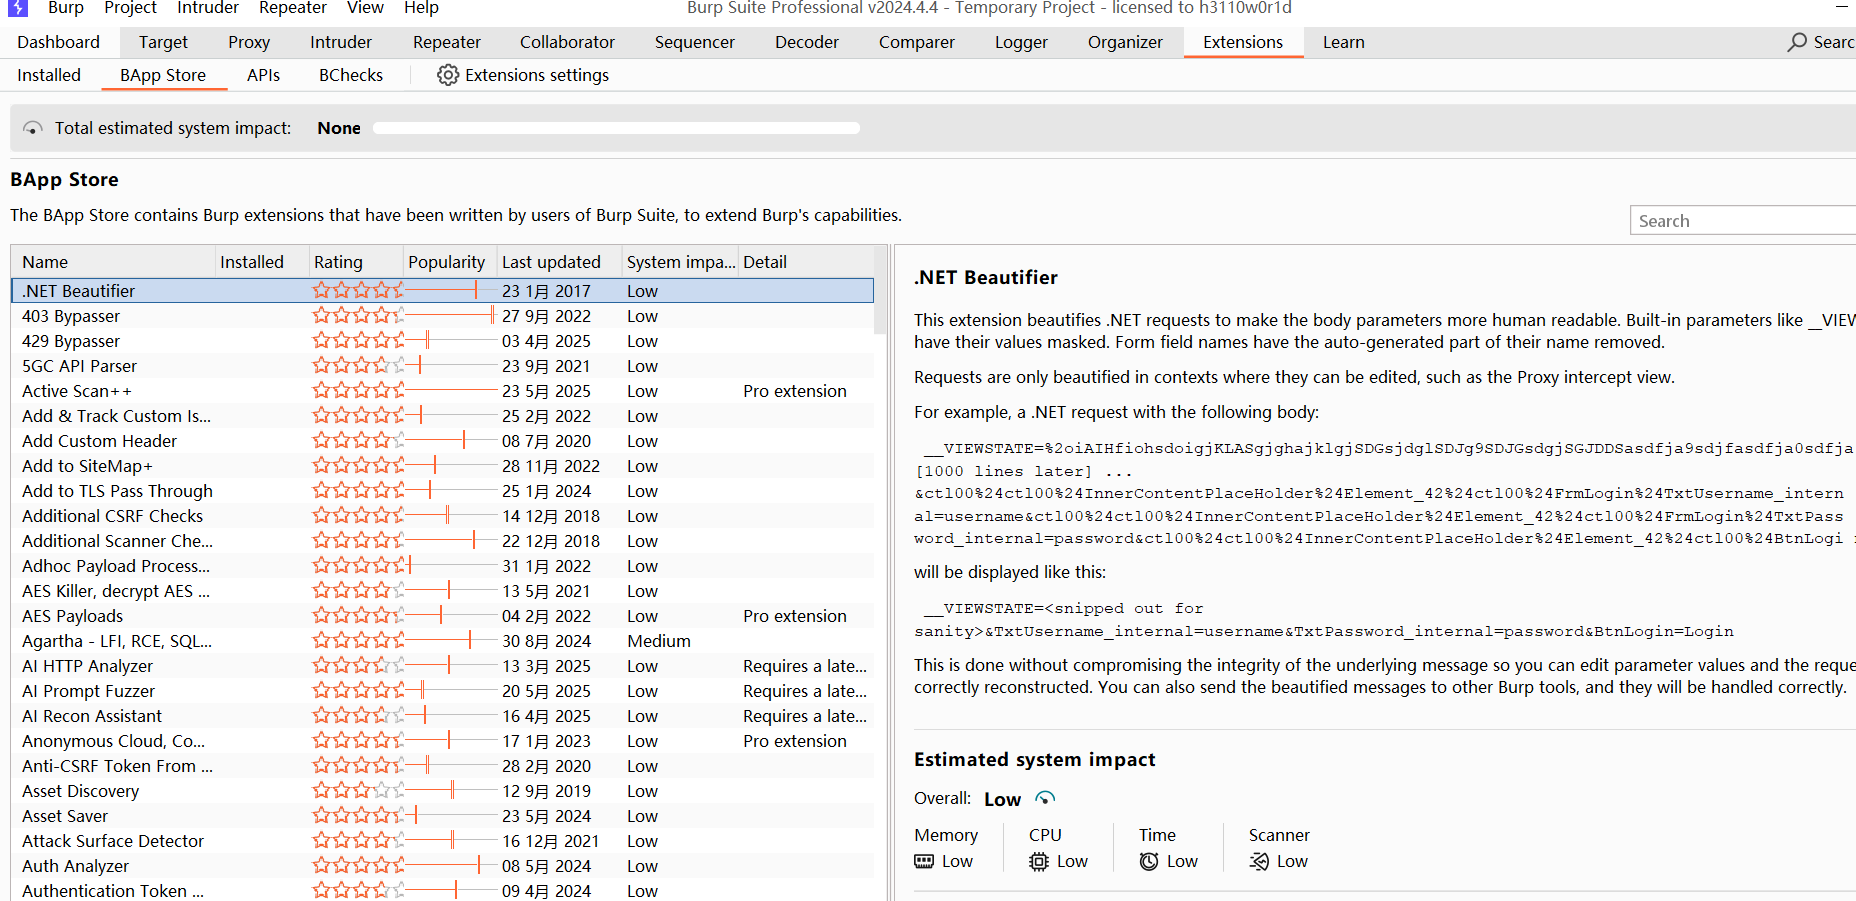Open Extensions settings

click(523, 75)
